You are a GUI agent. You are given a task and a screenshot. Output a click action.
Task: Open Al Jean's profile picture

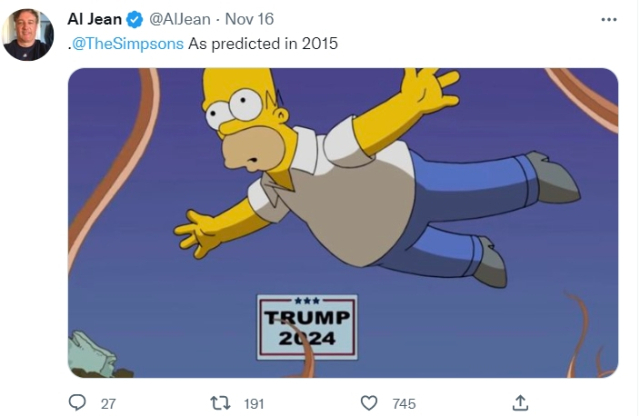[x=28, y=35]
